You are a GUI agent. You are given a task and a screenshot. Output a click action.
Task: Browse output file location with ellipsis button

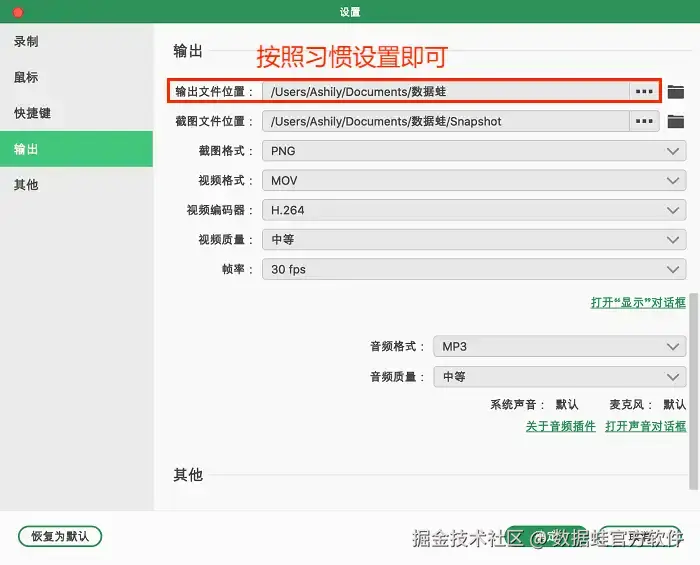tap(644, 91)
